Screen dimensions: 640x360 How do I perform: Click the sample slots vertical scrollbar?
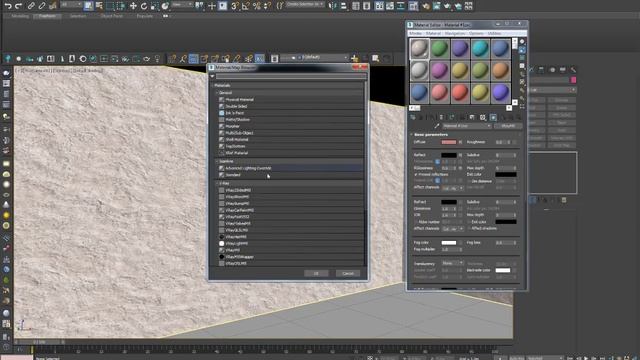(515, 71)
